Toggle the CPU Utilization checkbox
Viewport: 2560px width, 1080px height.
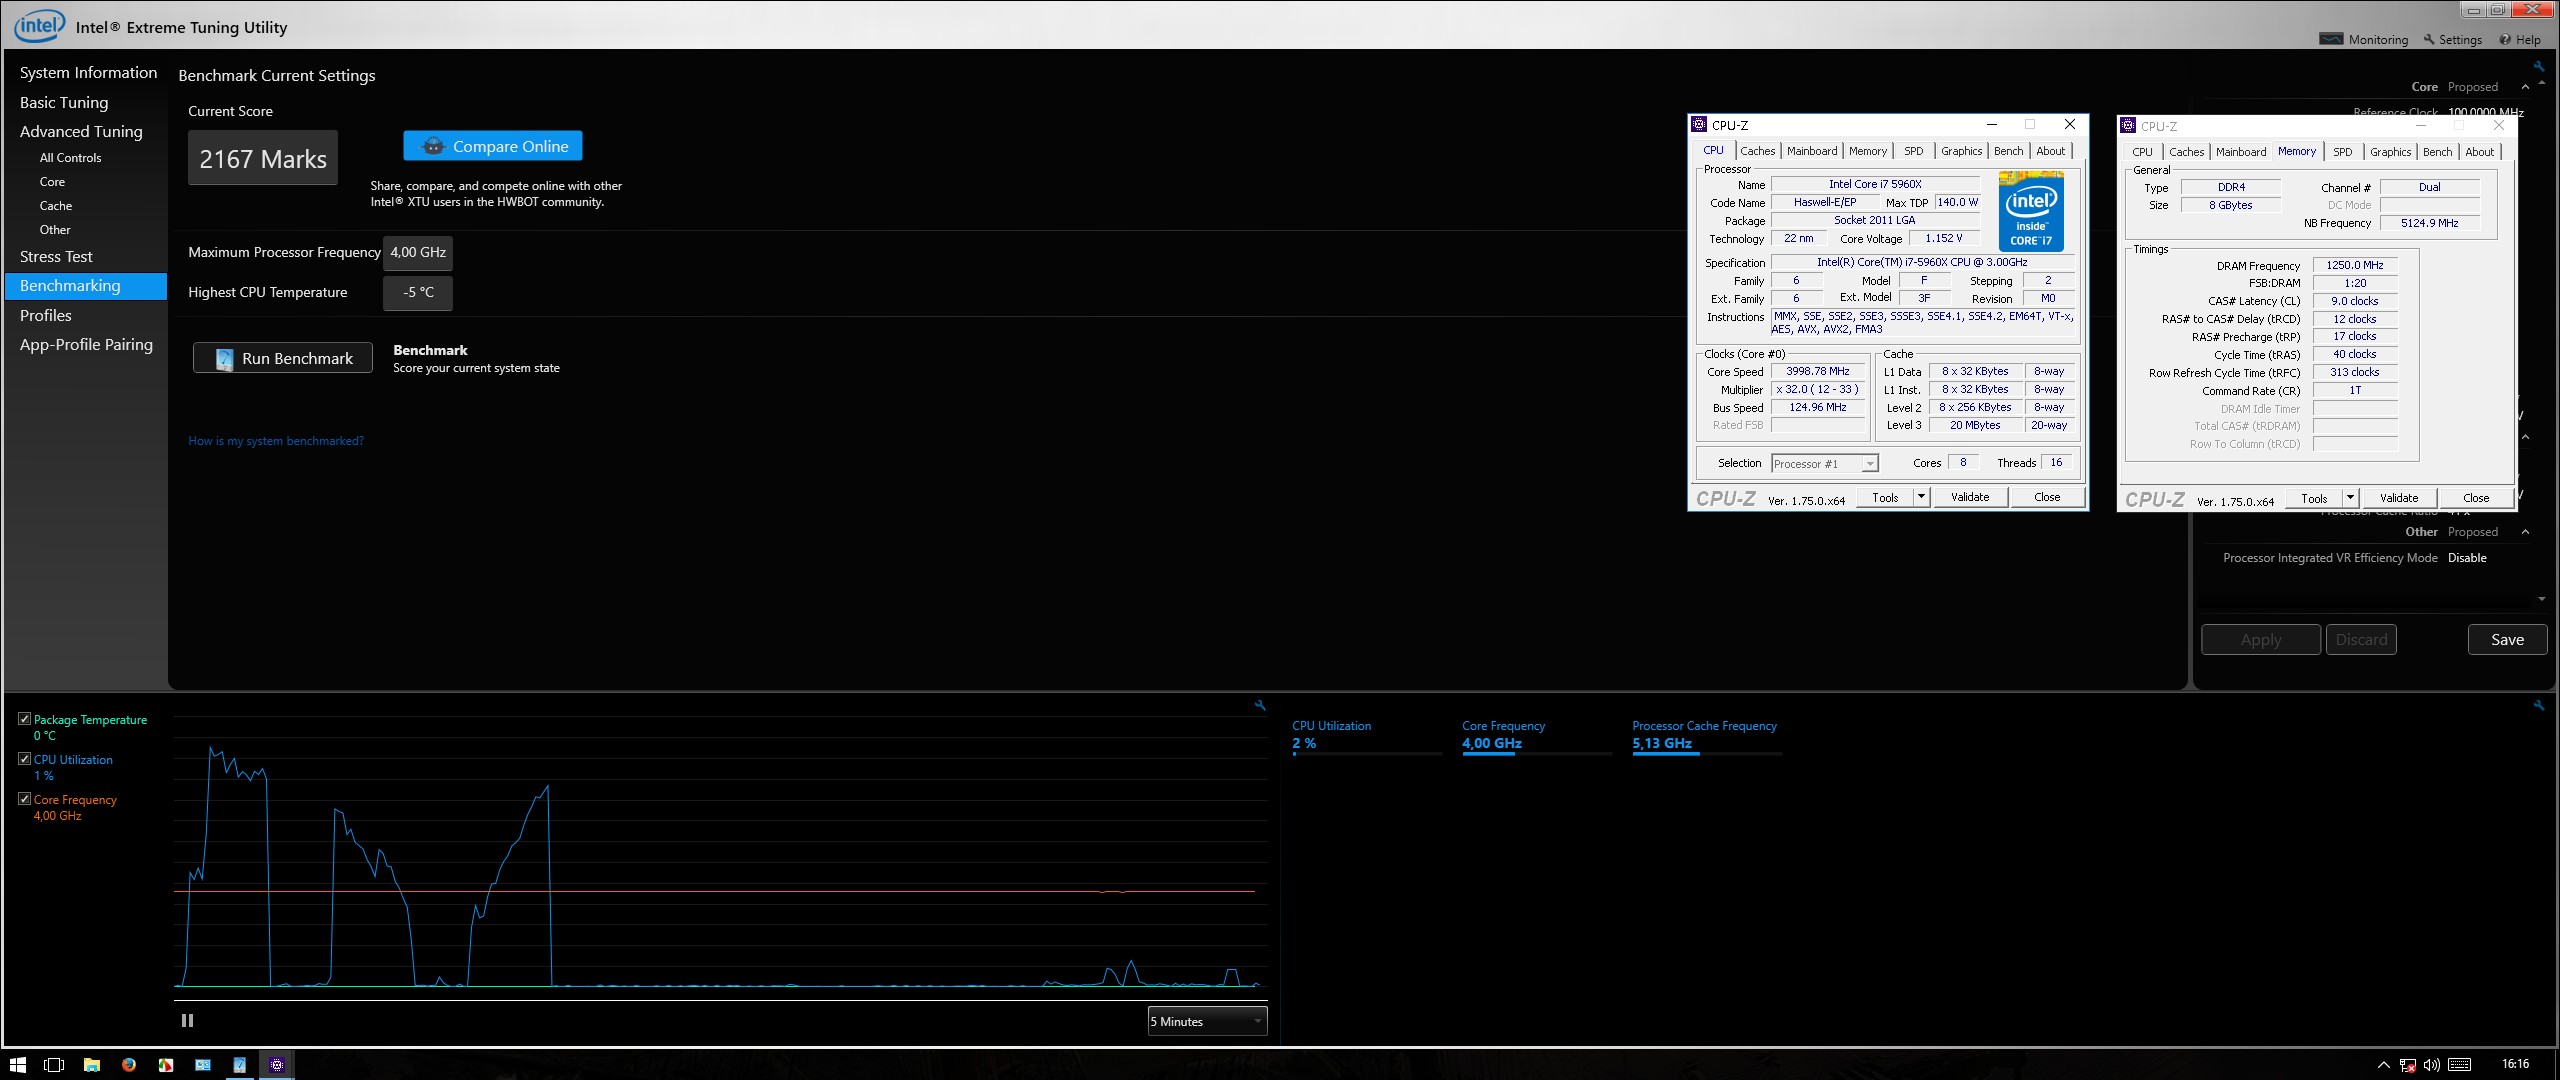pos(24,759)
